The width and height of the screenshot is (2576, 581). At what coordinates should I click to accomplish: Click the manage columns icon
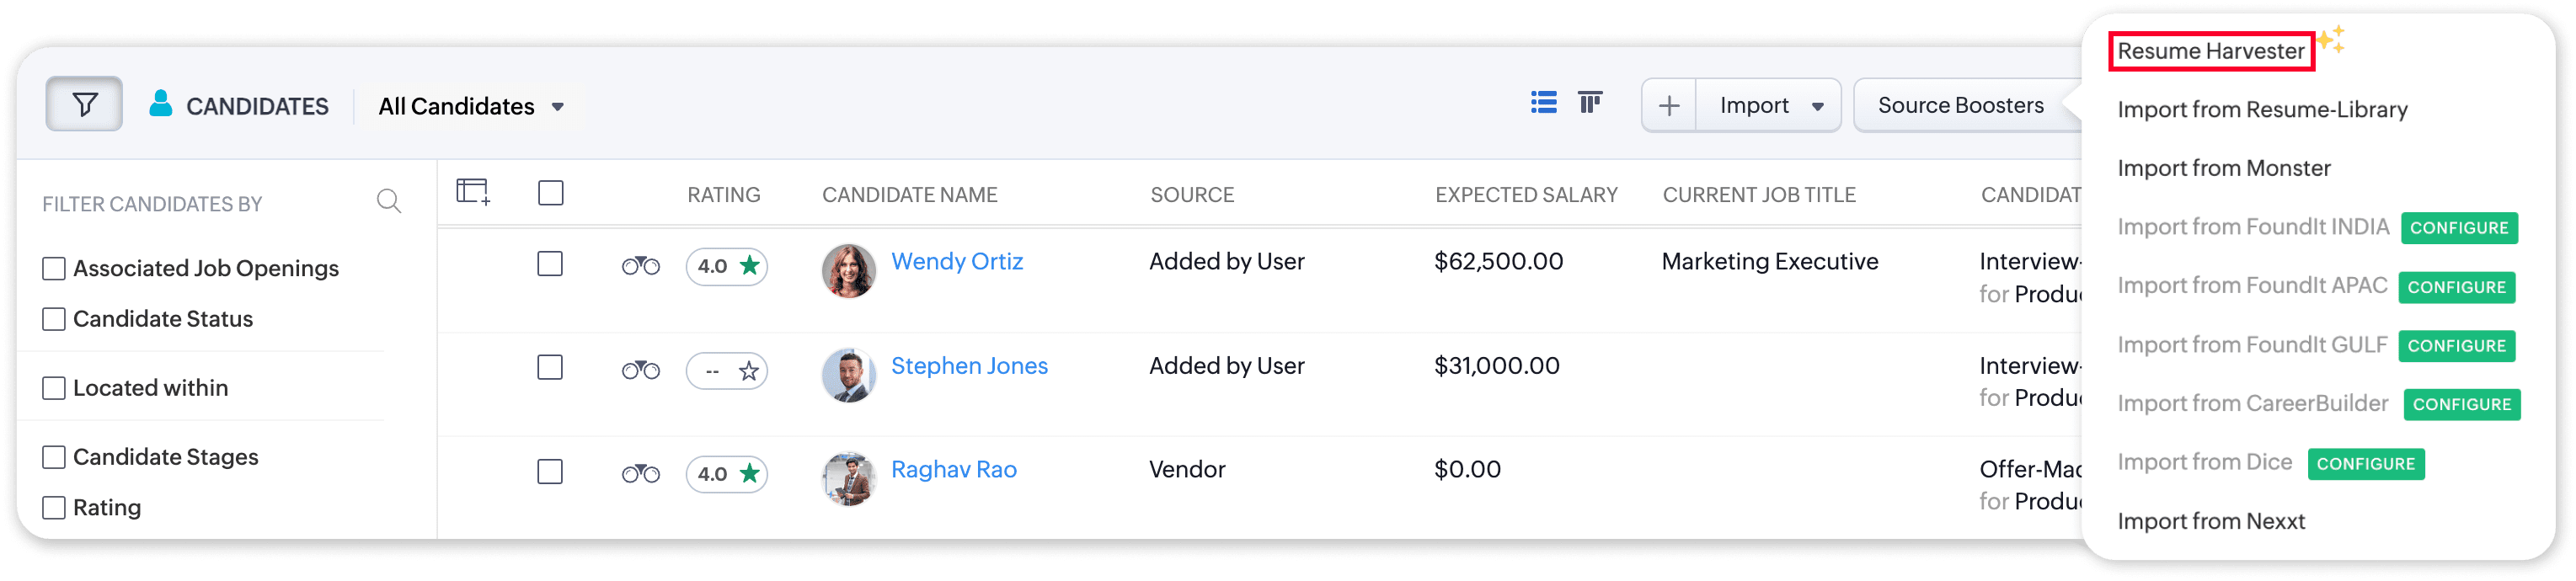(x=473, y=191)
